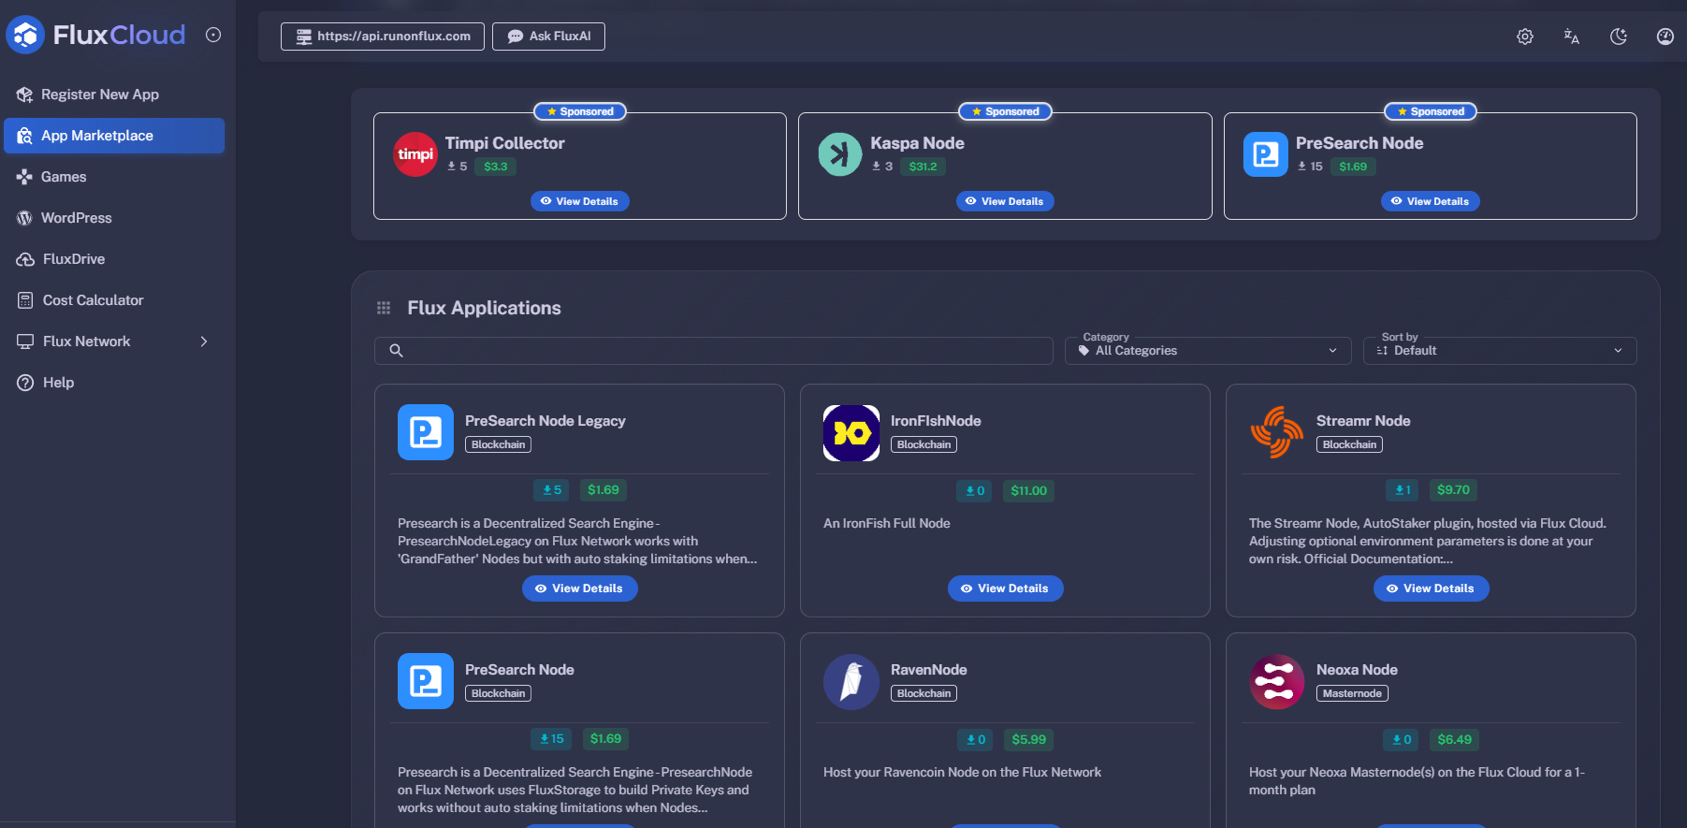Click sponsored PreSearch Node logo
The image size is (1687, 828).
(1265, 154)
